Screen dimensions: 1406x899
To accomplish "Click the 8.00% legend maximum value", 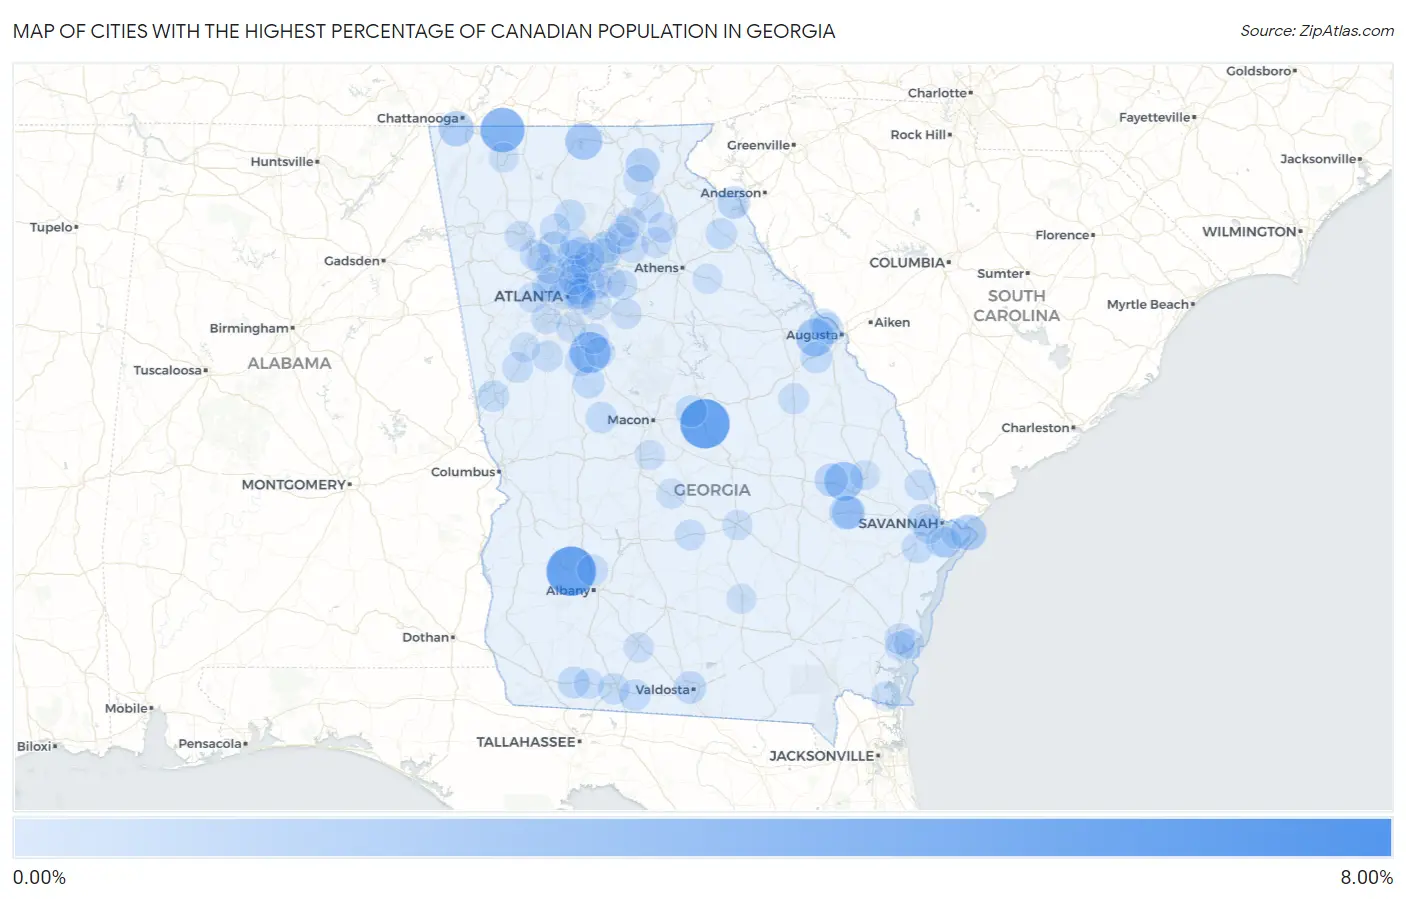I will (1366, 878).
